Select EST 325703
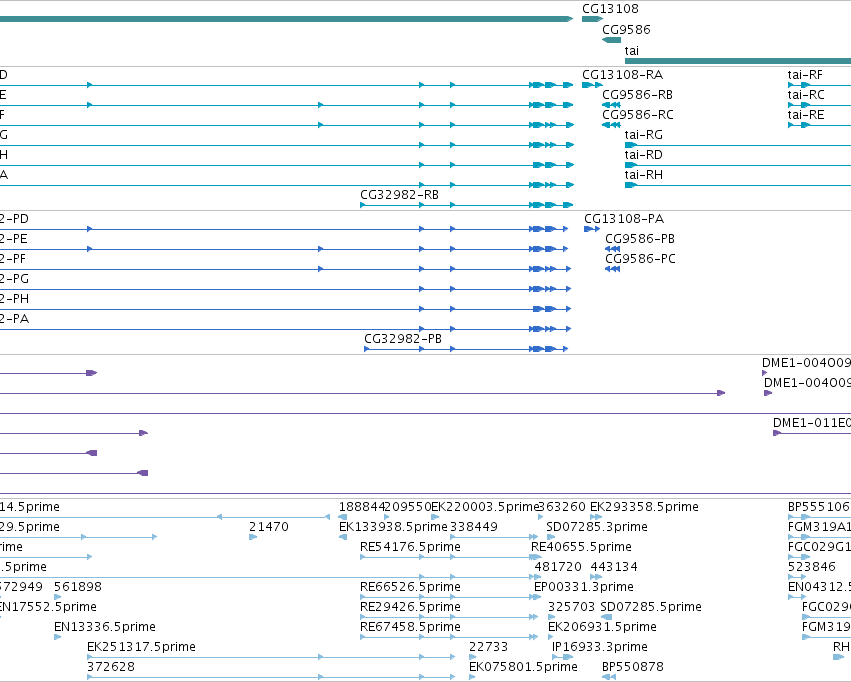This screenshot has height=682, width=851. click(x=571, y=608)
